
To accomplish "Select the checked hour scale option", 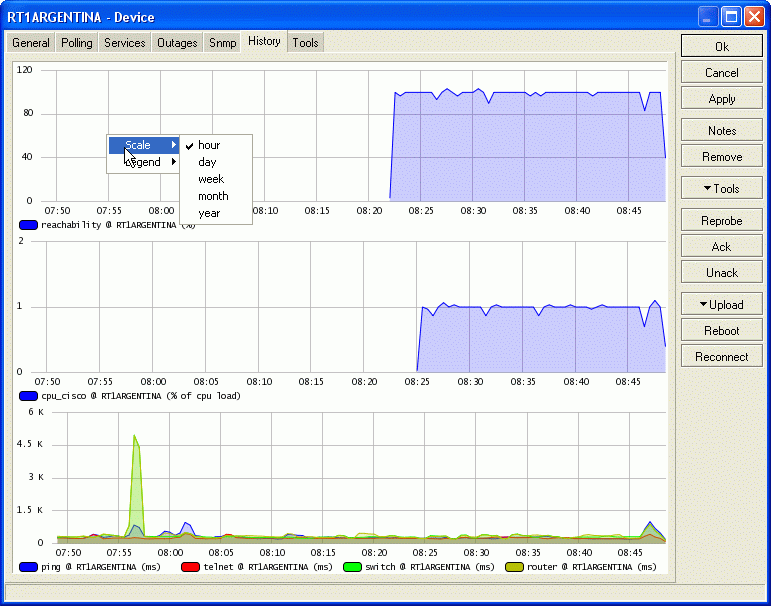I will point(216,145).
